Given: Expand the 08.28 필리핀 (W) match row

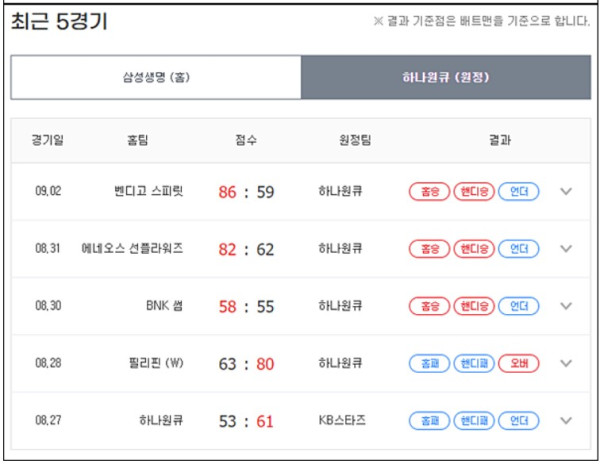Looking at the screenshot, I should (x=566, y=363).
